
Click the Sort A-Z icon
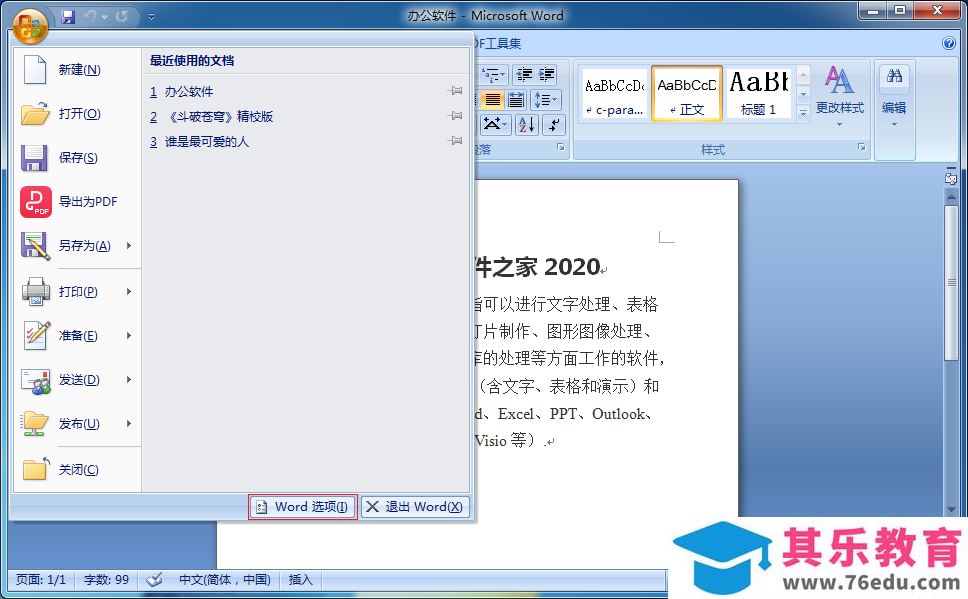pyautogui.click(x=527, y=125)
